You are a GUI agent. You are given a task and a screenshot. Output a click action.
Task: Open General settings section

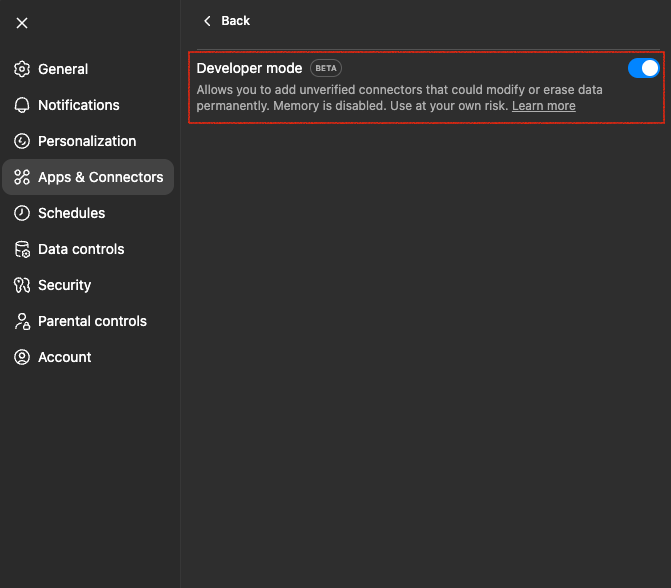pyautogui.click(x=88, y=69)
